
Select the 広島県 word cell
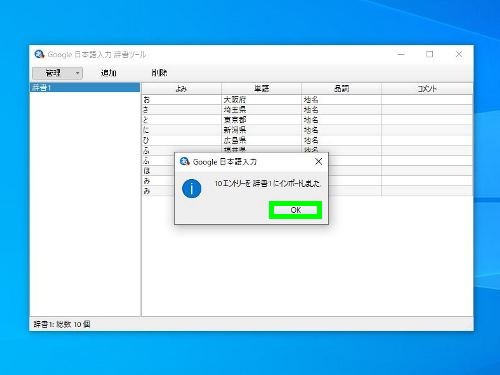pos(261,140)
